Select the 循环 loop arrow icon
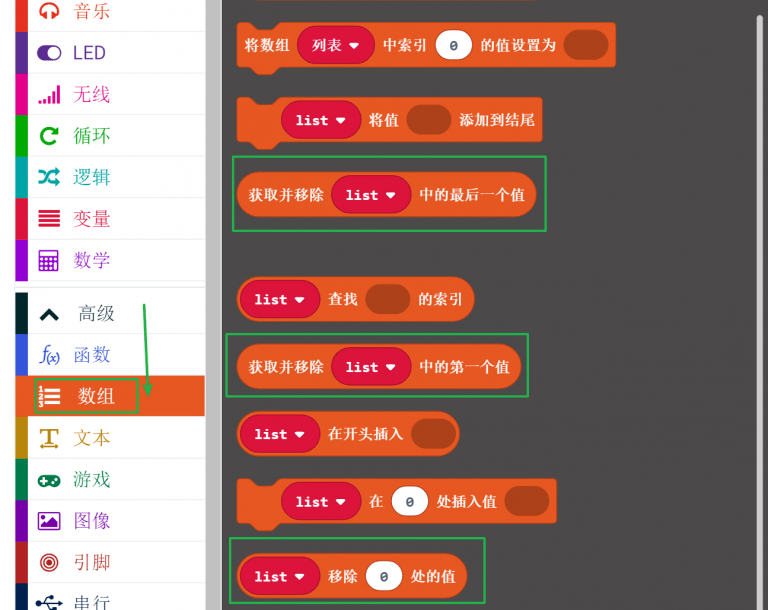 [x=49, y=136]
